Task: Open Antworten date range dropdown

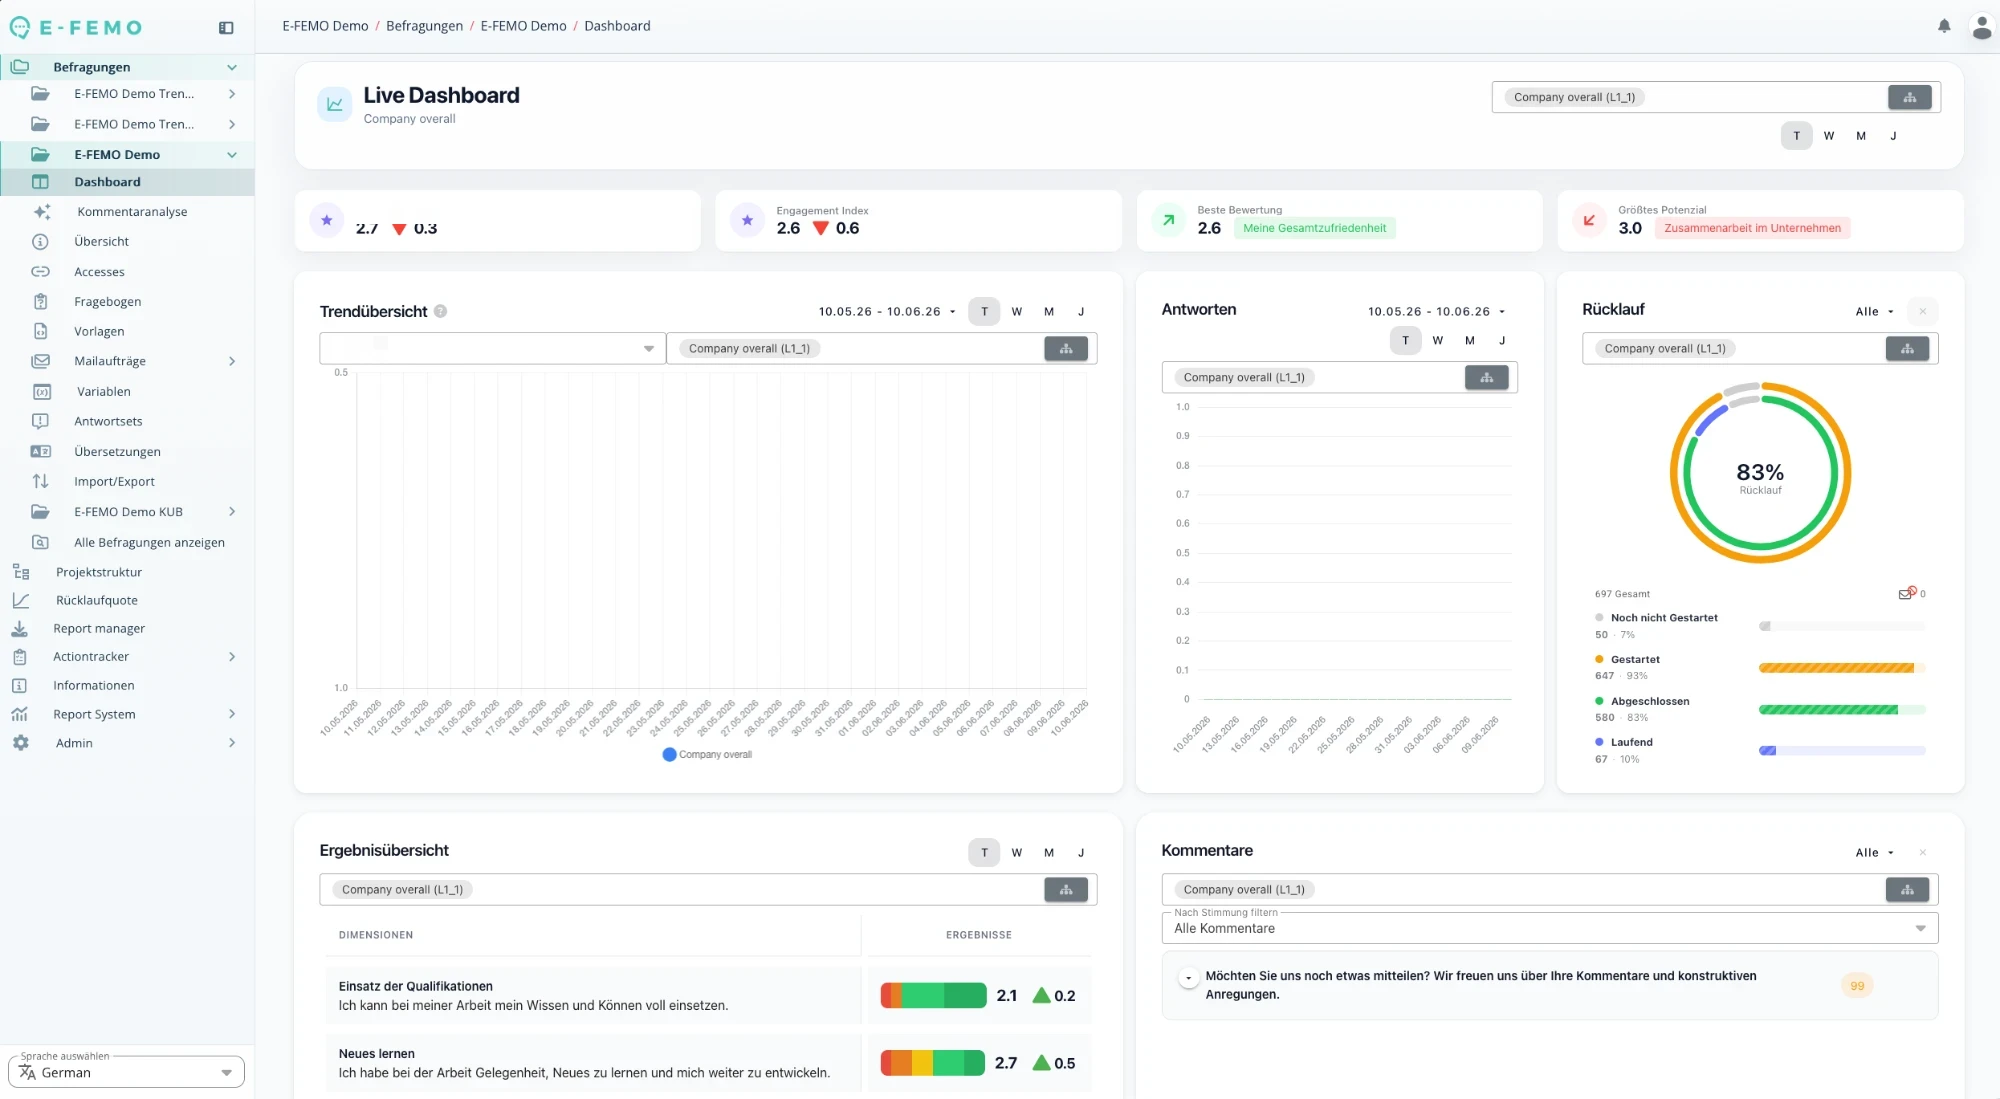Action: [x=1436, y=311]
